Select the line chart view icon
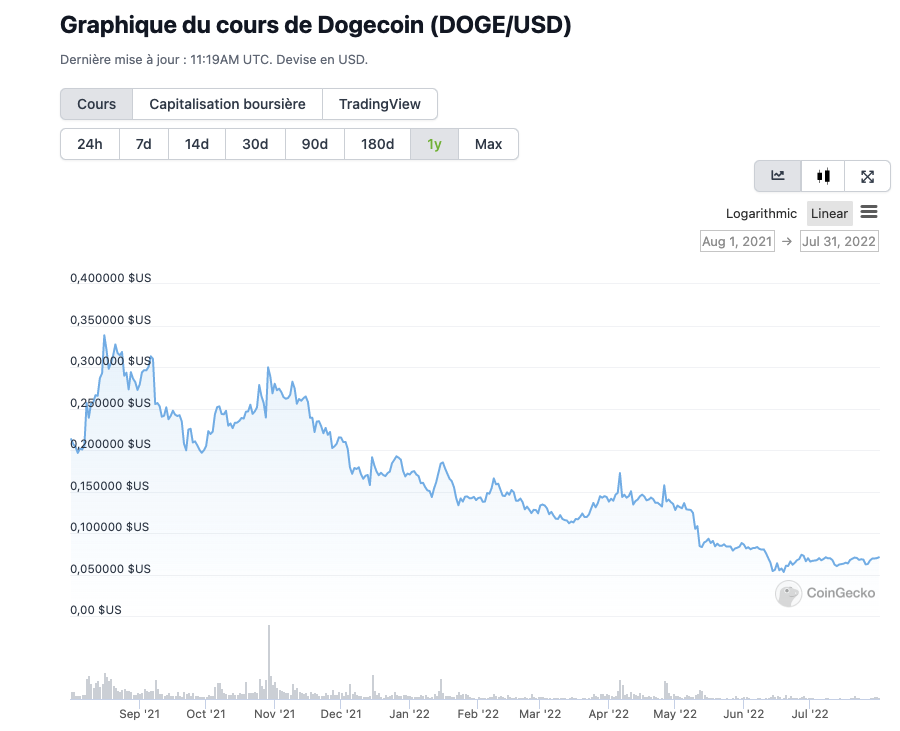This screenshot has height=731, width=900. coord(777,176)
